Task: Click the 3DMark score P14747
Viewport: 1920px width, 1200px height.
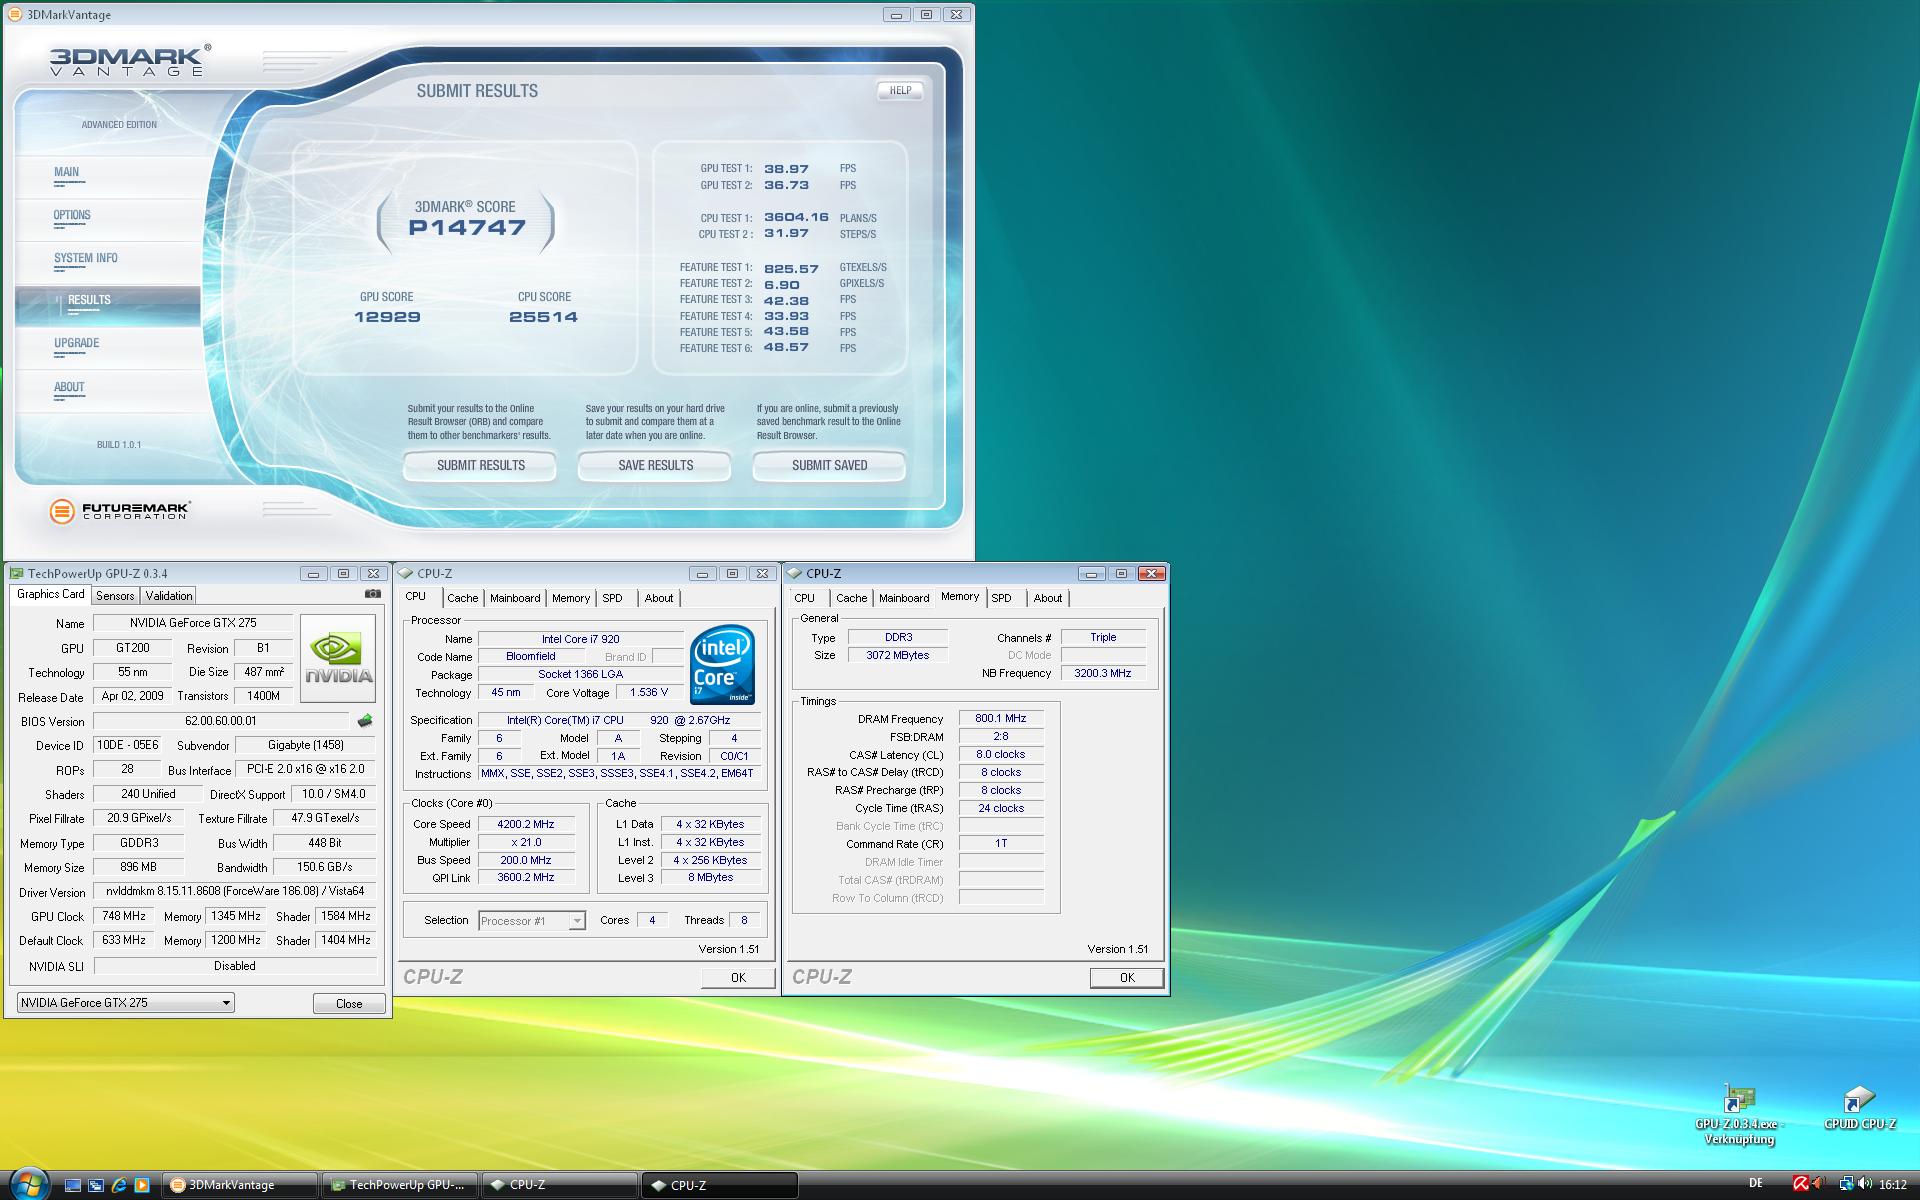Action: pos(467,228)
